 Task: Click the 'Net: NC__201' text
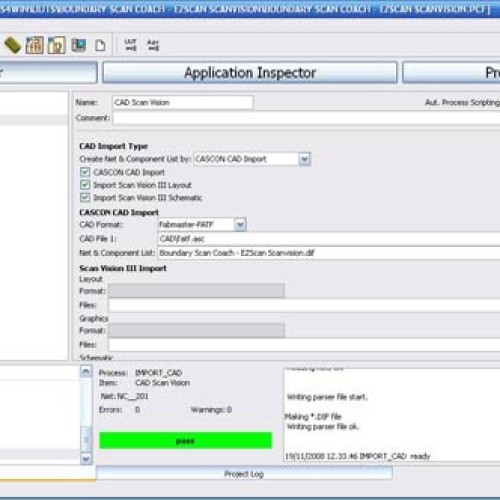pos(124,396)
